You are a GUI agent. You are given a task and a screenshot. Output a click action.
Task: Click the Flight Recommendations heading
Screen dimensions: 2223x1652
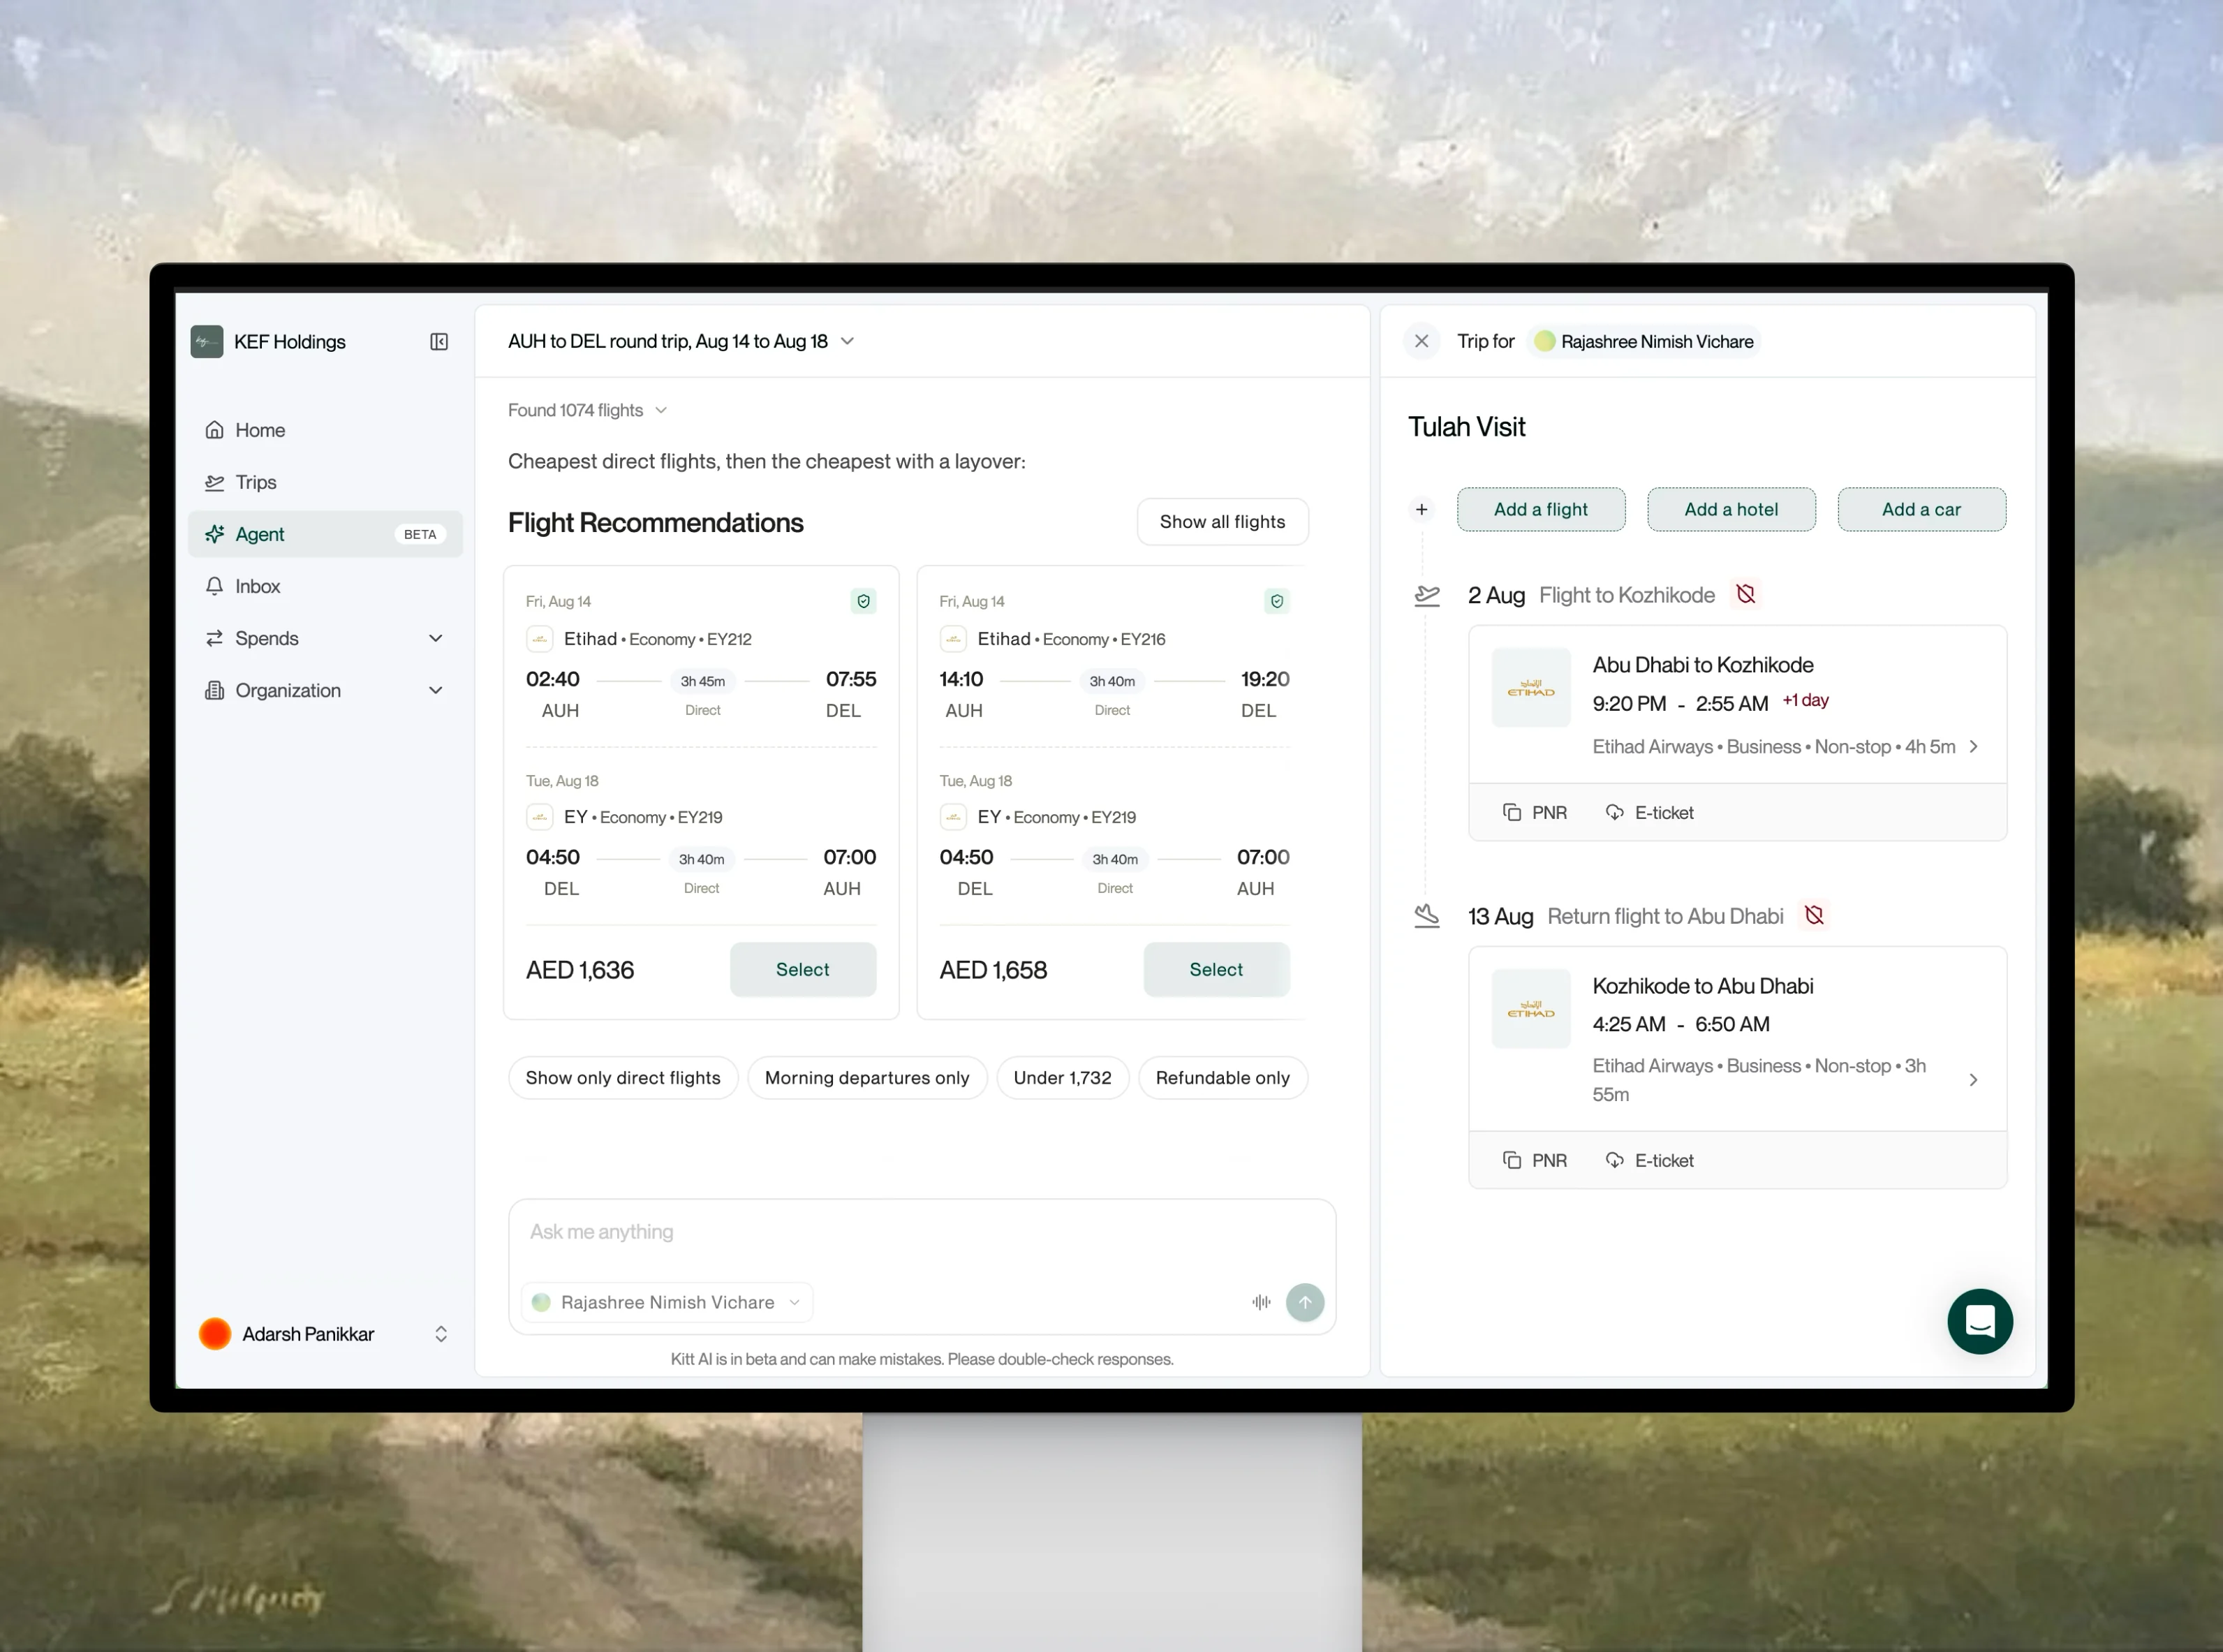click(655, 523)
